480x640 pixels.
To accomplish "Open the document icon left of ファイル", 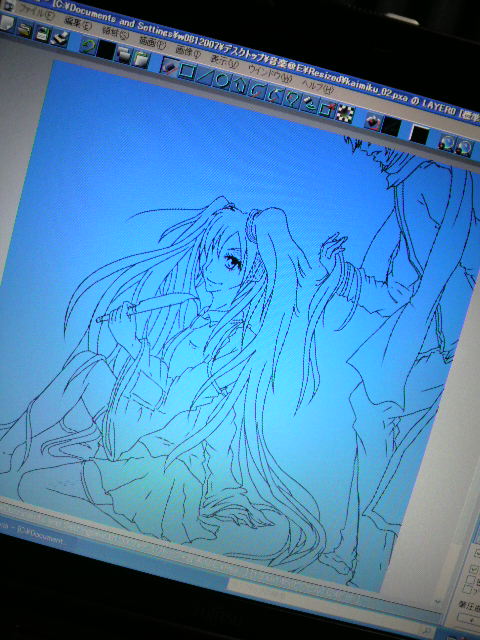I will tap(8, 5).
